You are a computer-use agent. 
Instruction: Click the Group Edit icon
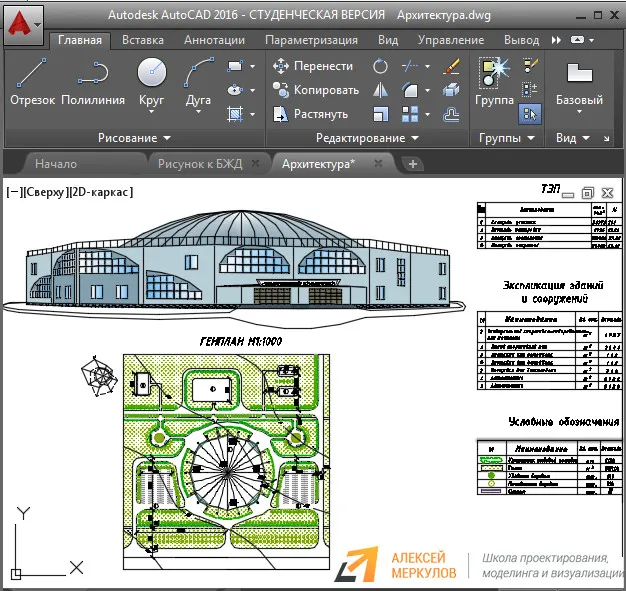click(x=530, y=90)
